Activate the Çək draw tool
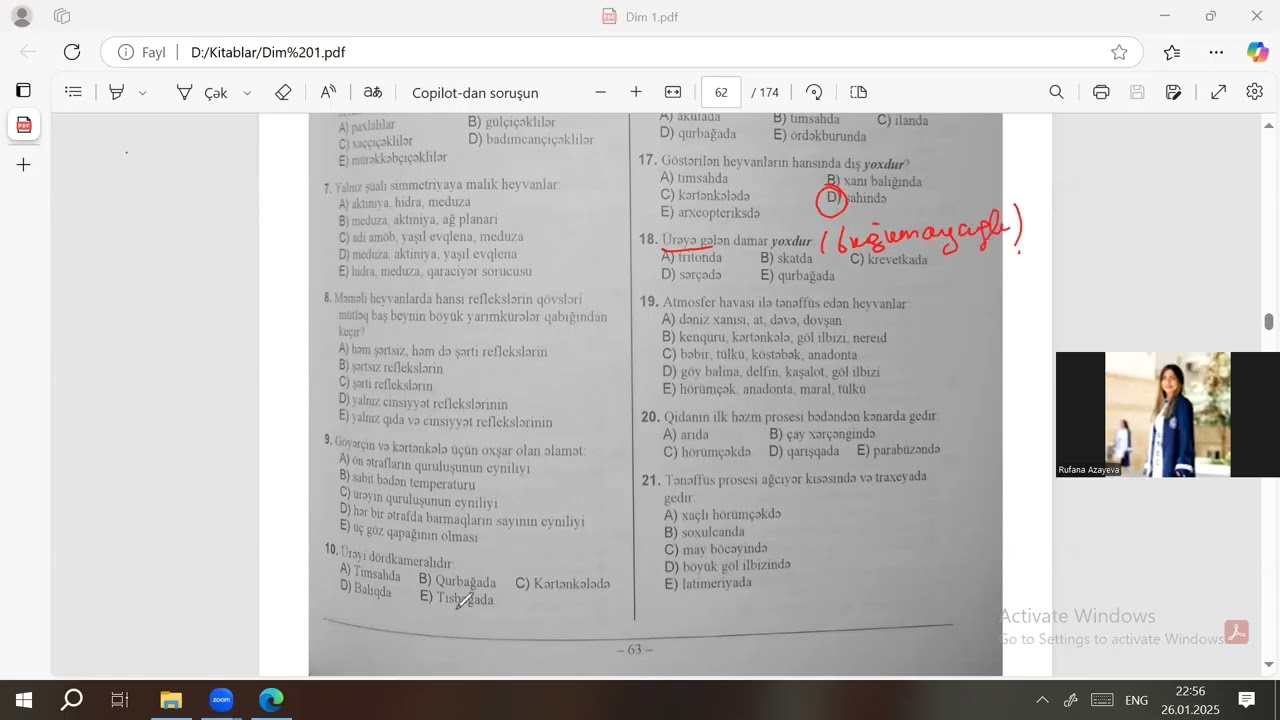Screen dimensions: 1280x720 [x=203, y=92]
